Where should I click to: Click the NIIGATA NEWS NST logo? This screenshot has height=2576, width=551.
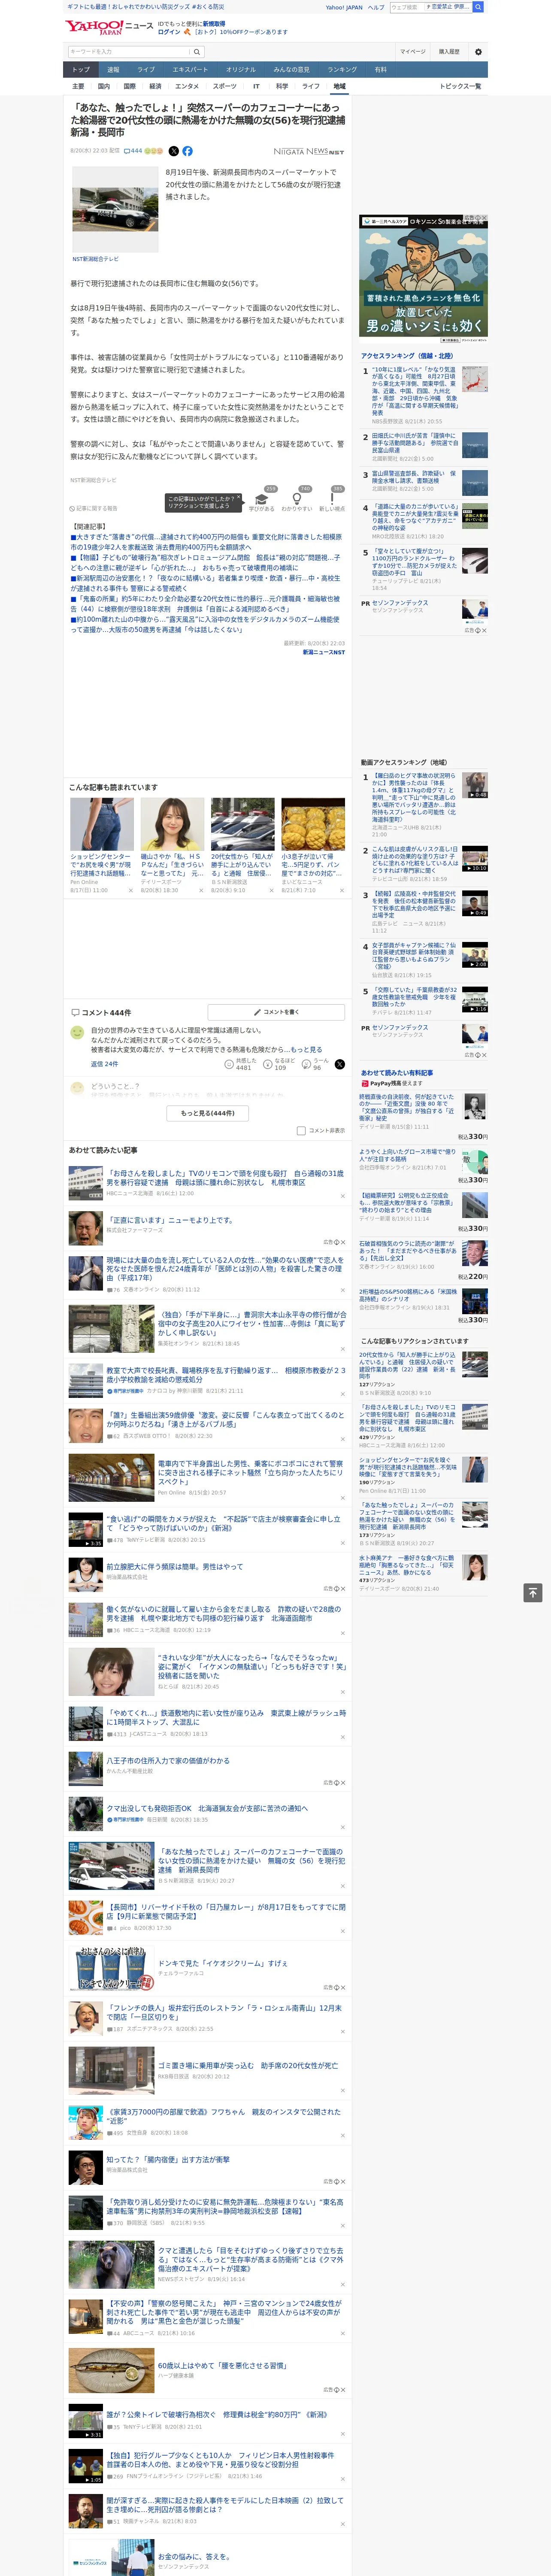309,152
